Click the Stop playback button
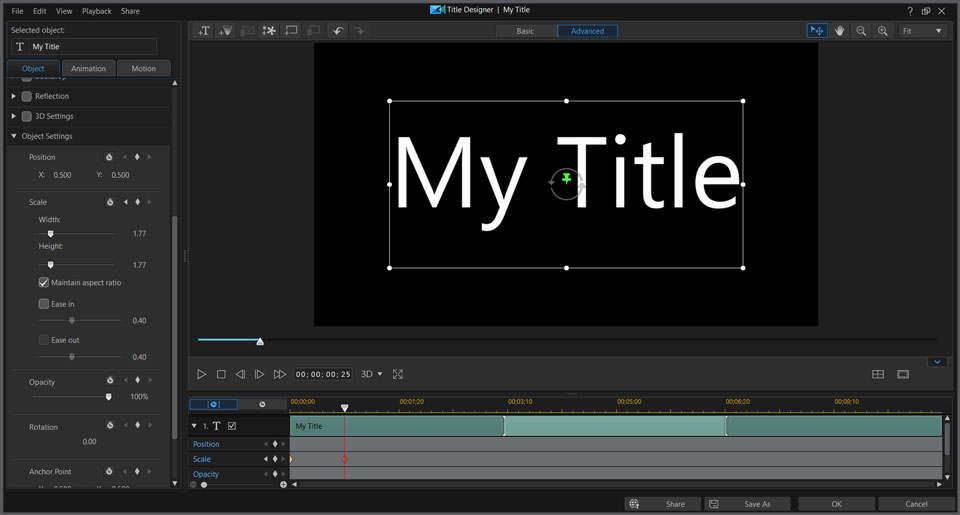Viewport: 960px width, 515px height. pyautogui.click(x=221, y=374)
